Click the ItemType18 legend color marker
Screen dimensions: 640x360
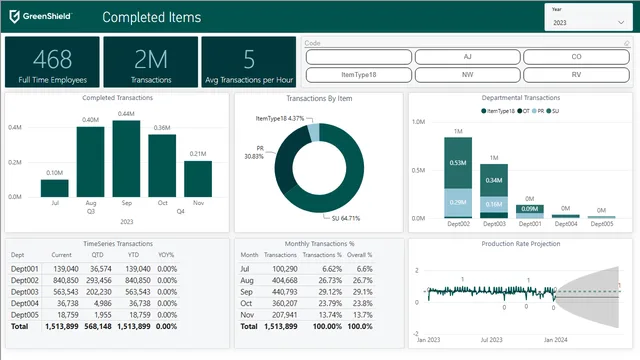point(484,111)
